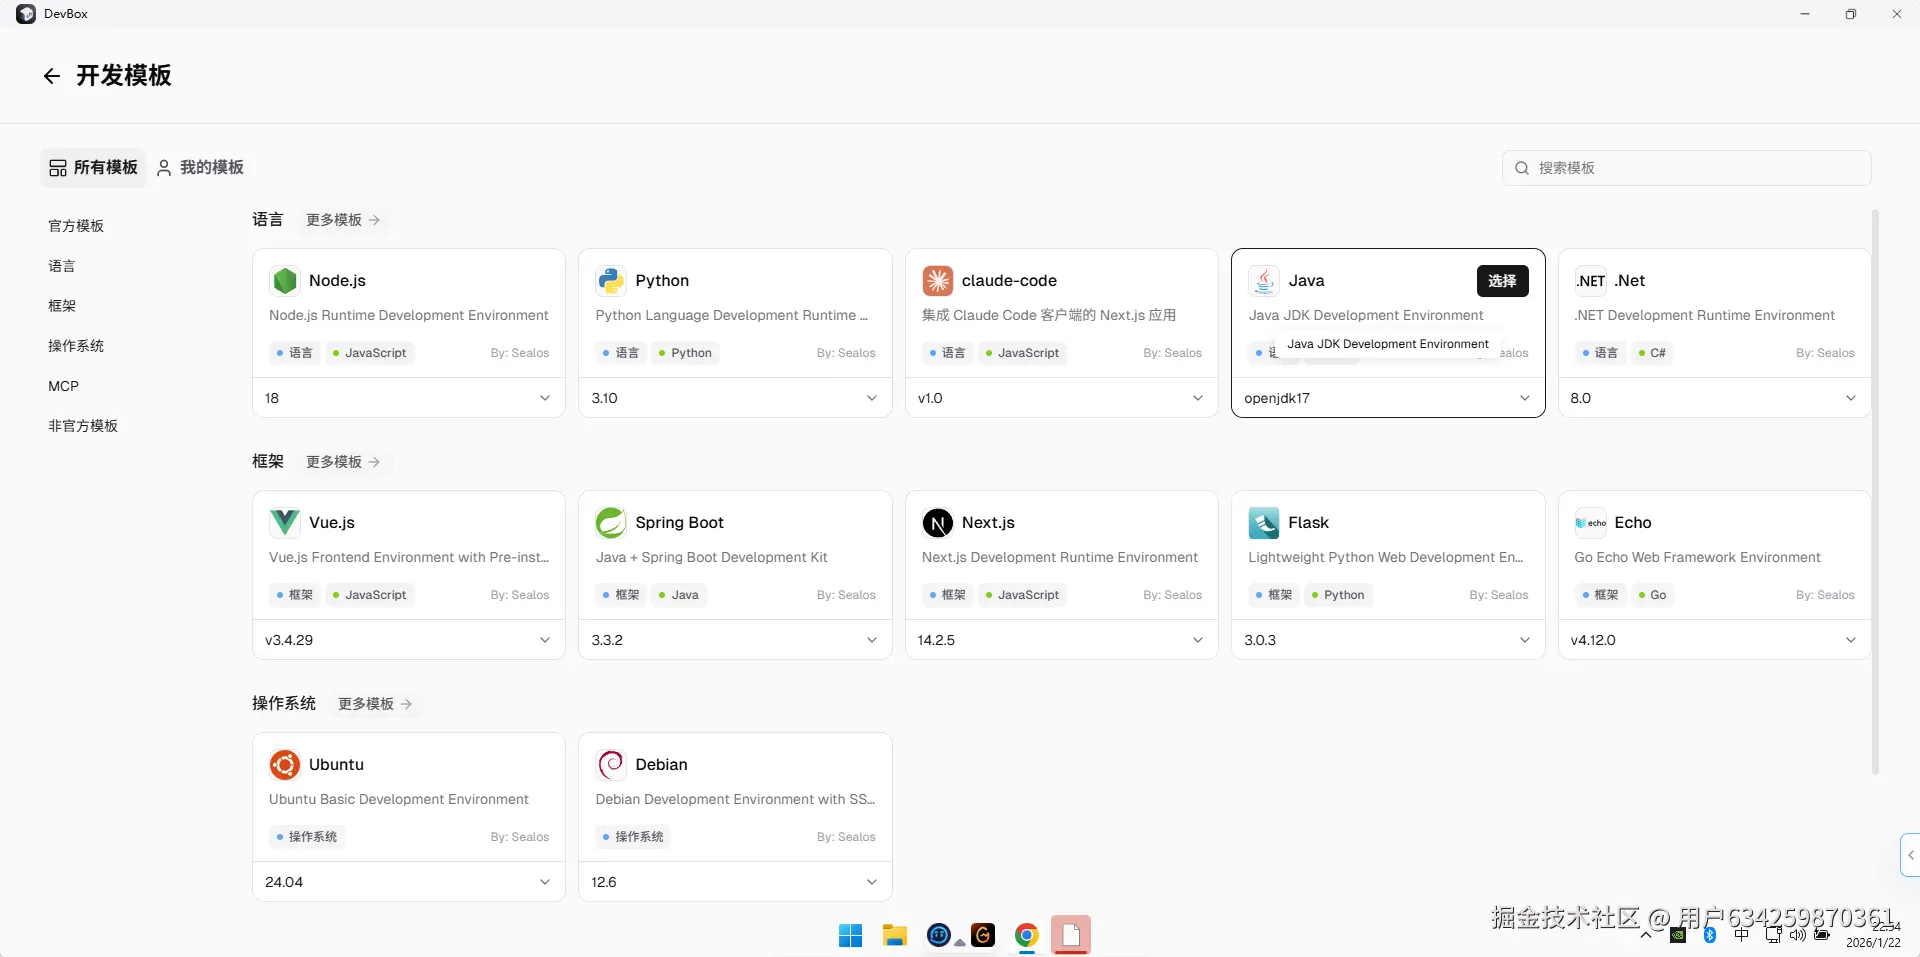Click the 操作系统 tag on the Debian card
This screenshot has width=1920, height=957.
(x=633, y=837)
